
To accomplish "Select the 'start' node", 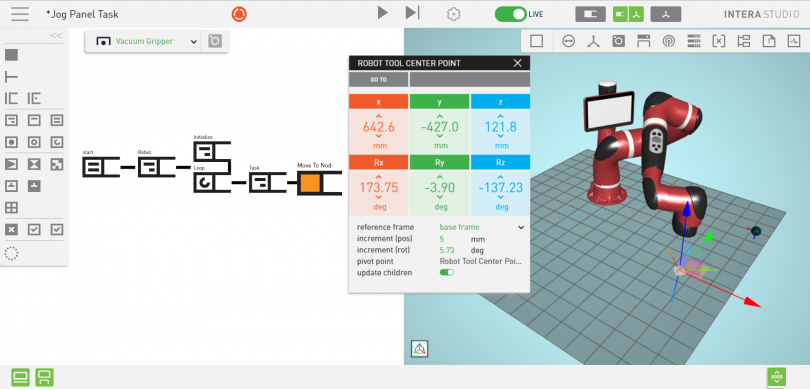I will [x=101, y=167].
